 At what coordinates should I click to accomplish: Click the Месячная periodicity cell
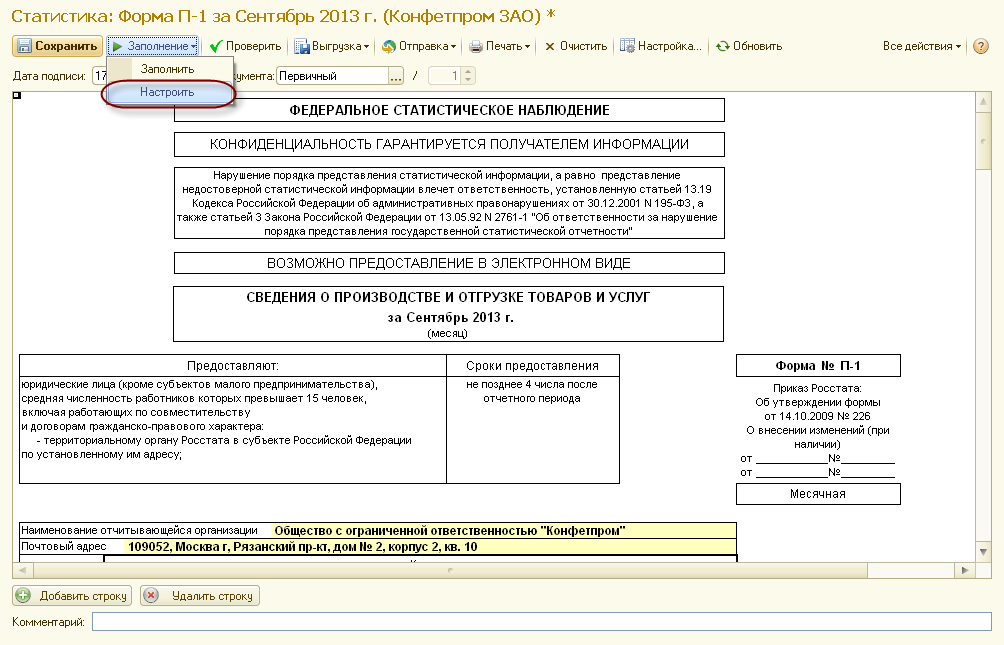[x=818, y=494]
